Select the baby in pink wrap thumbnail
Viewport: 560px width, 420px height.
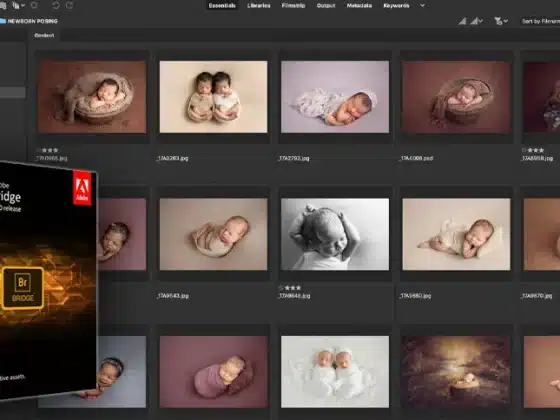213,372
